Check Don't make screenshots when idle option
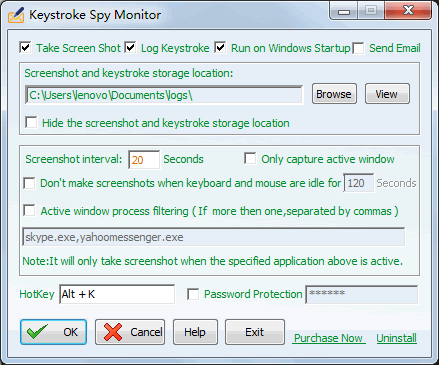The height and width of the screenshot is (365, 439). tap(29, 183)
